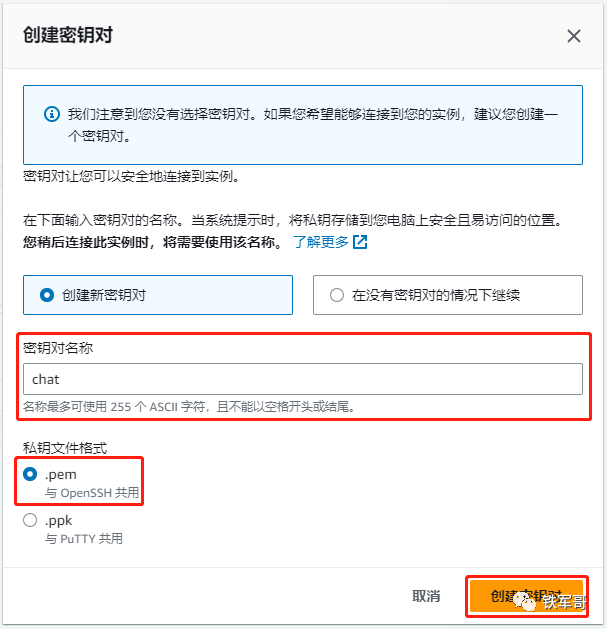607x629 pixels.
Task: Click the blue notice message about 没有选择密钥对
Action: pos(313,125)
